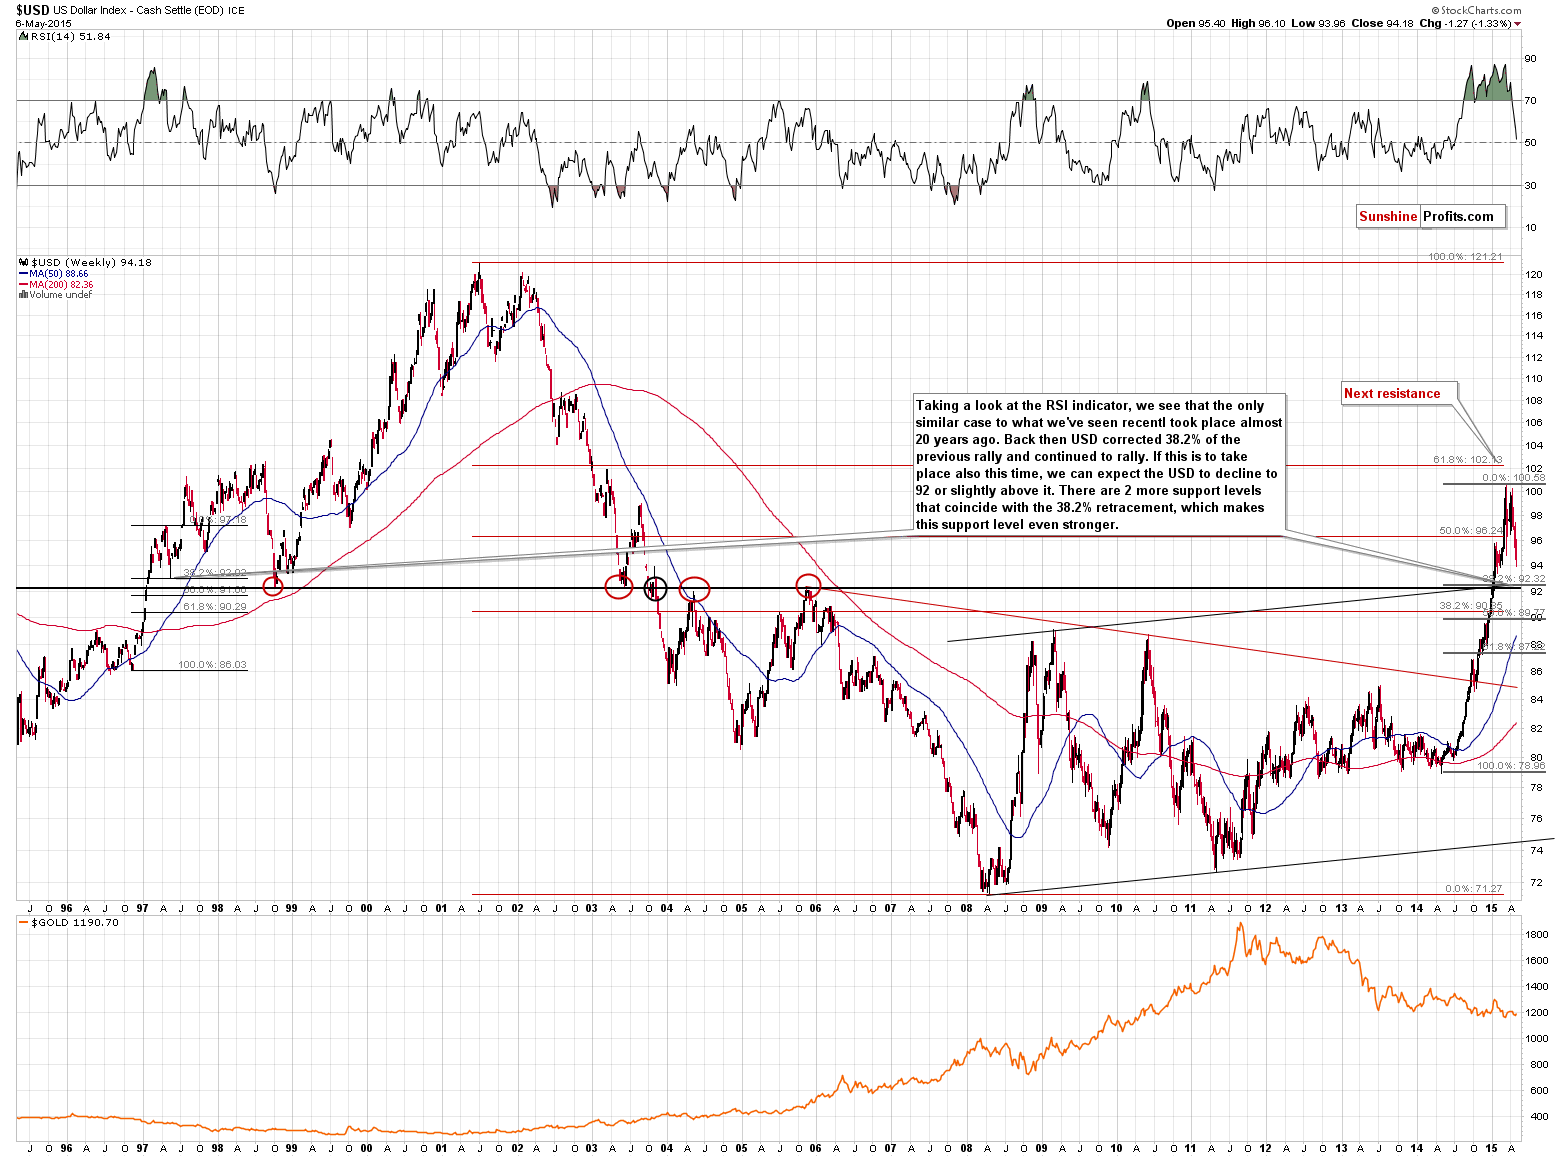Click the RSI annotation text box

tap(1098, 465)
